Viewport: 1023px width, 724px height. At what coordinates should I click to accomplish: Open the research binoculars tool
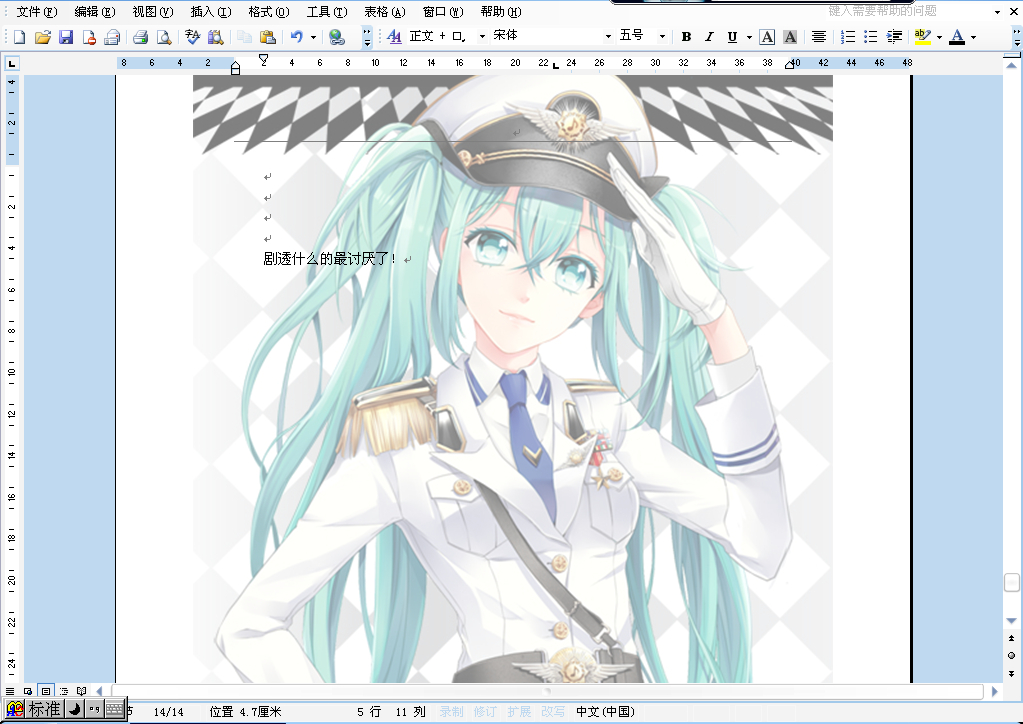pos(215,37)
